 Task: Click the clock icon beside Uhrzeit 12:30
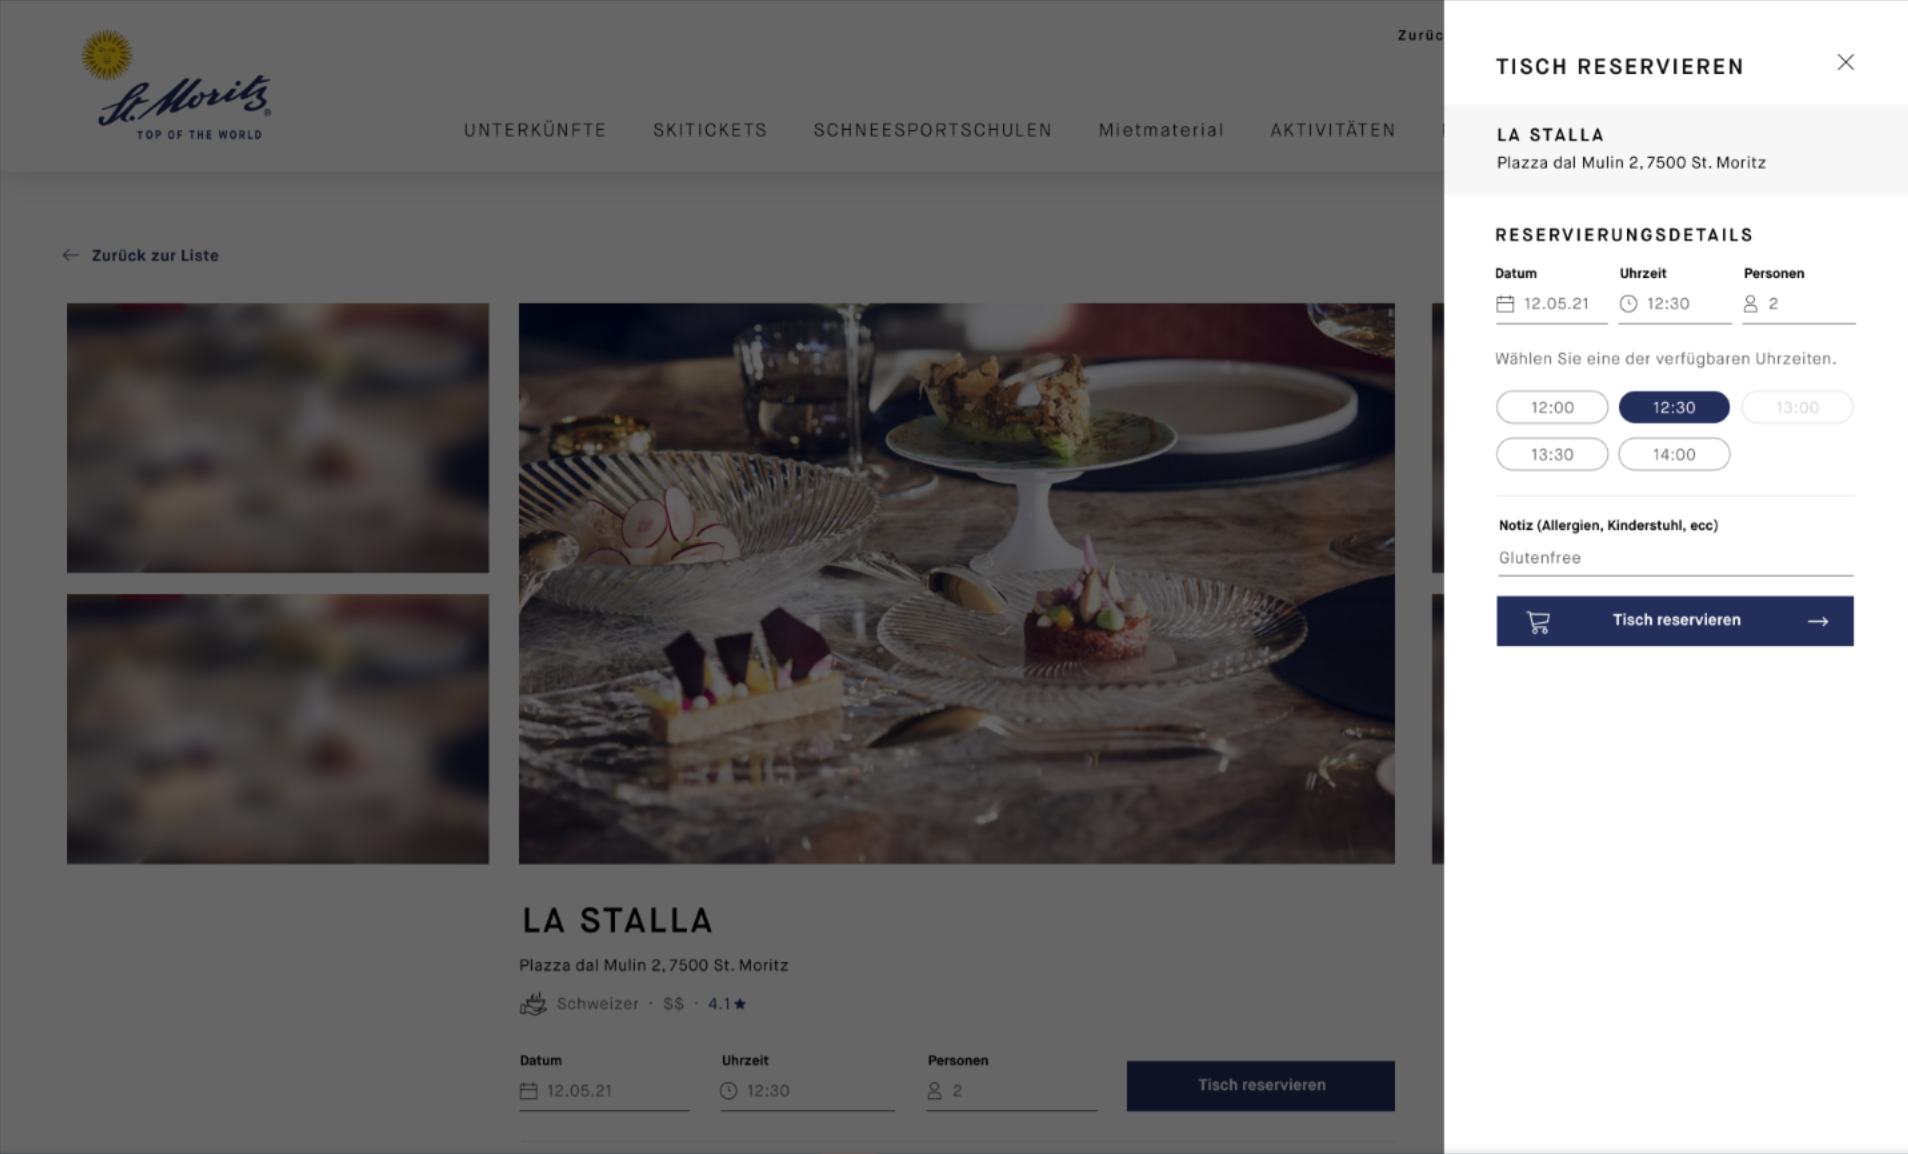[1628, 304]
